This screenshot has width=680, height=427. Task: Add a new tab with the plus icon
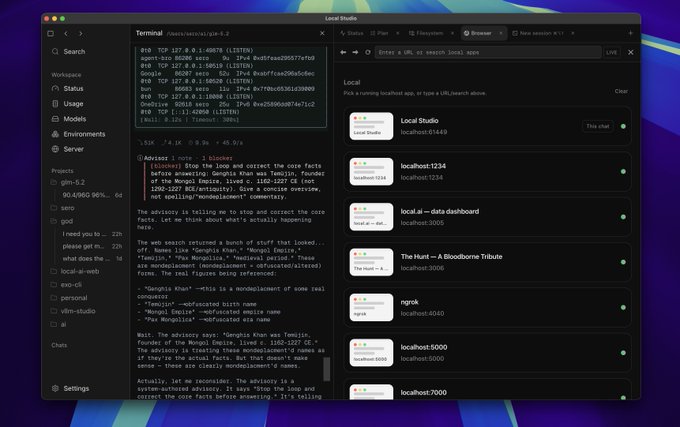631,33
